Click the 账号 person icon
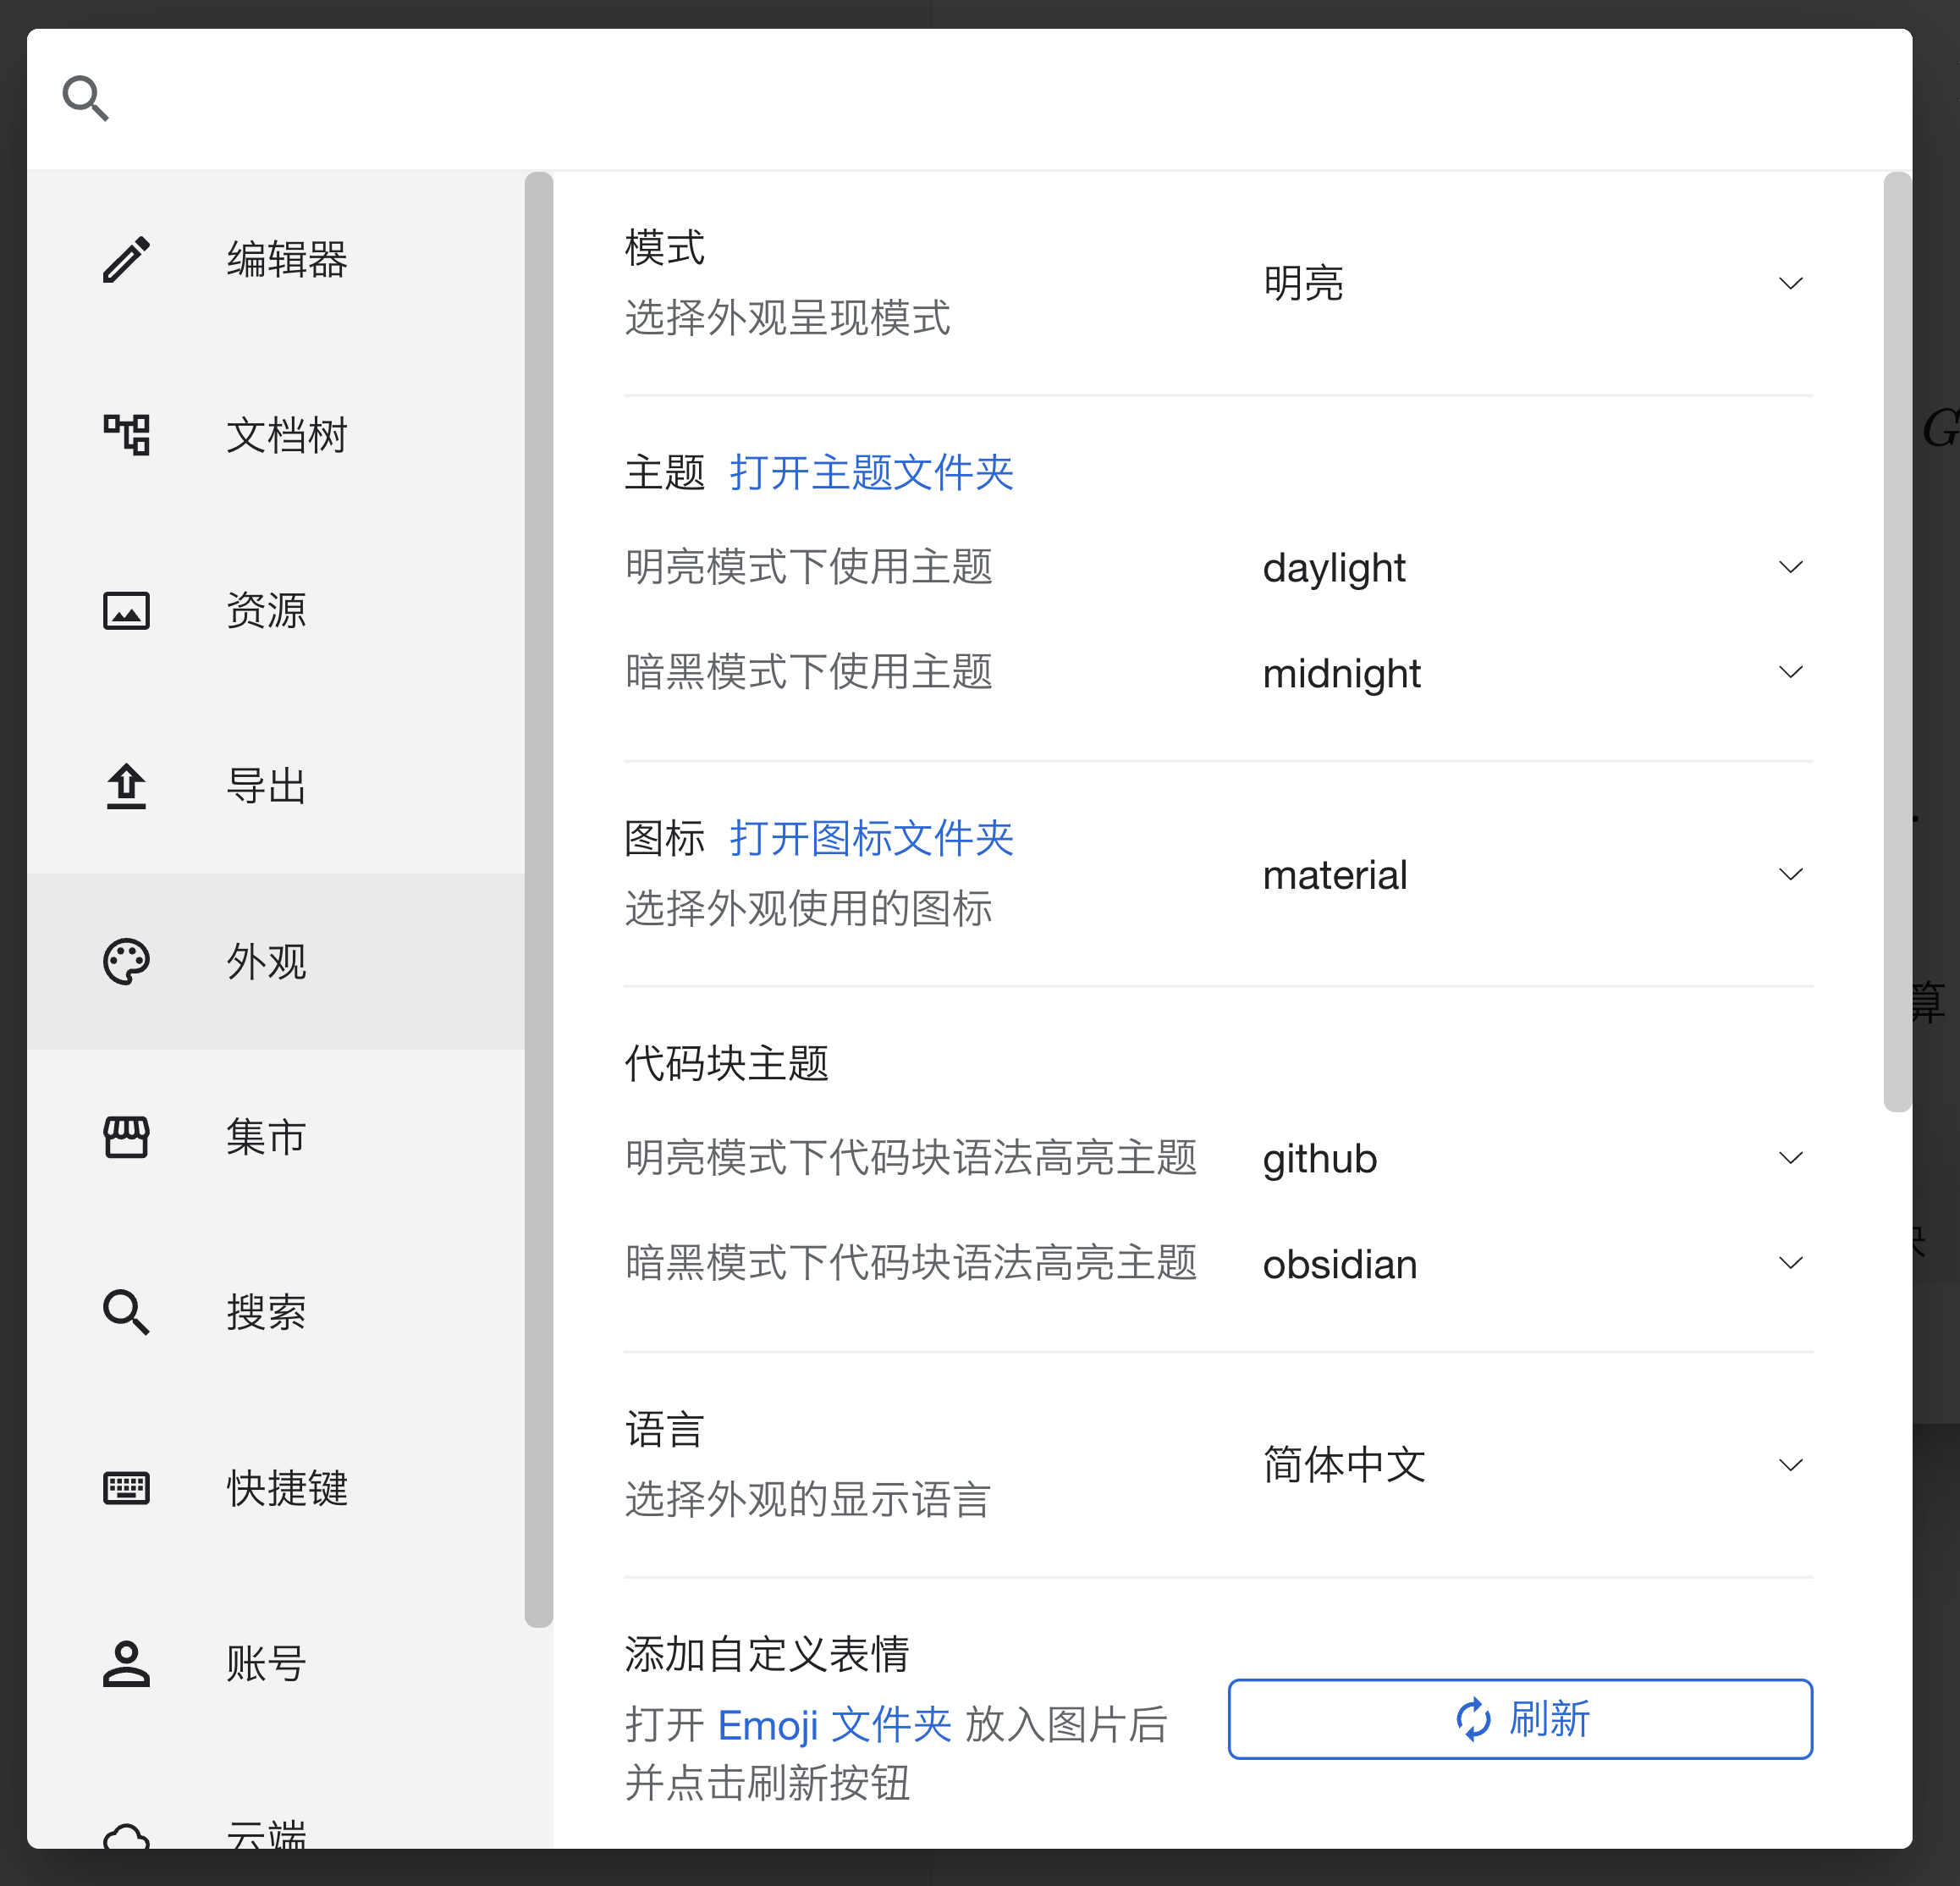The image size is (1960, 1886). (x=126, y=1664)
